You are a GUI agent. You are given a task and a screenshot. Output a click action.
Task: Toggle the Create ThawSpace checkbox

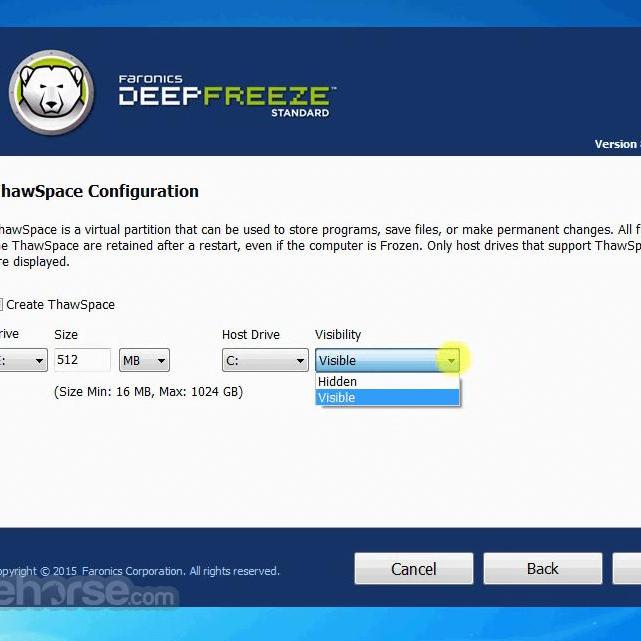click(1, 305)
